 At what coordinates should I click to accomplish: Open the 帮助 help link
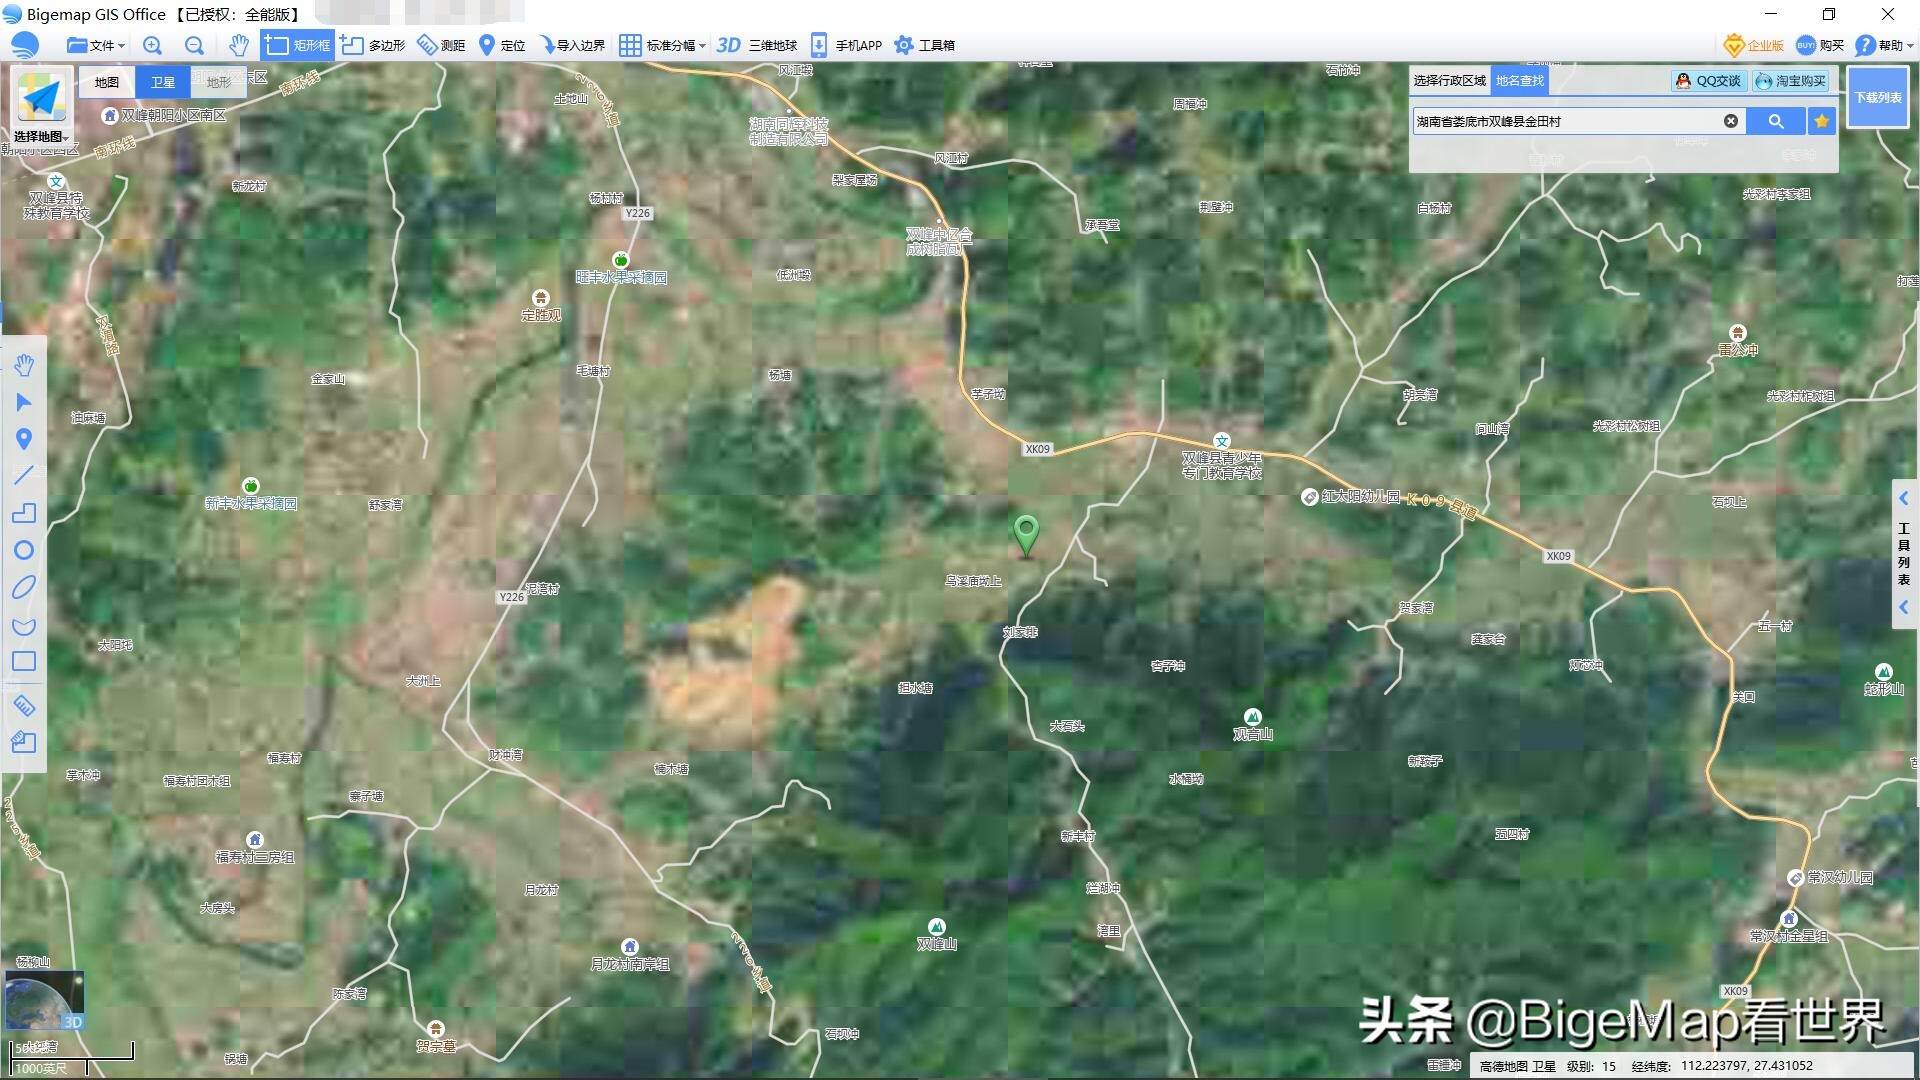coord(1886,45)
